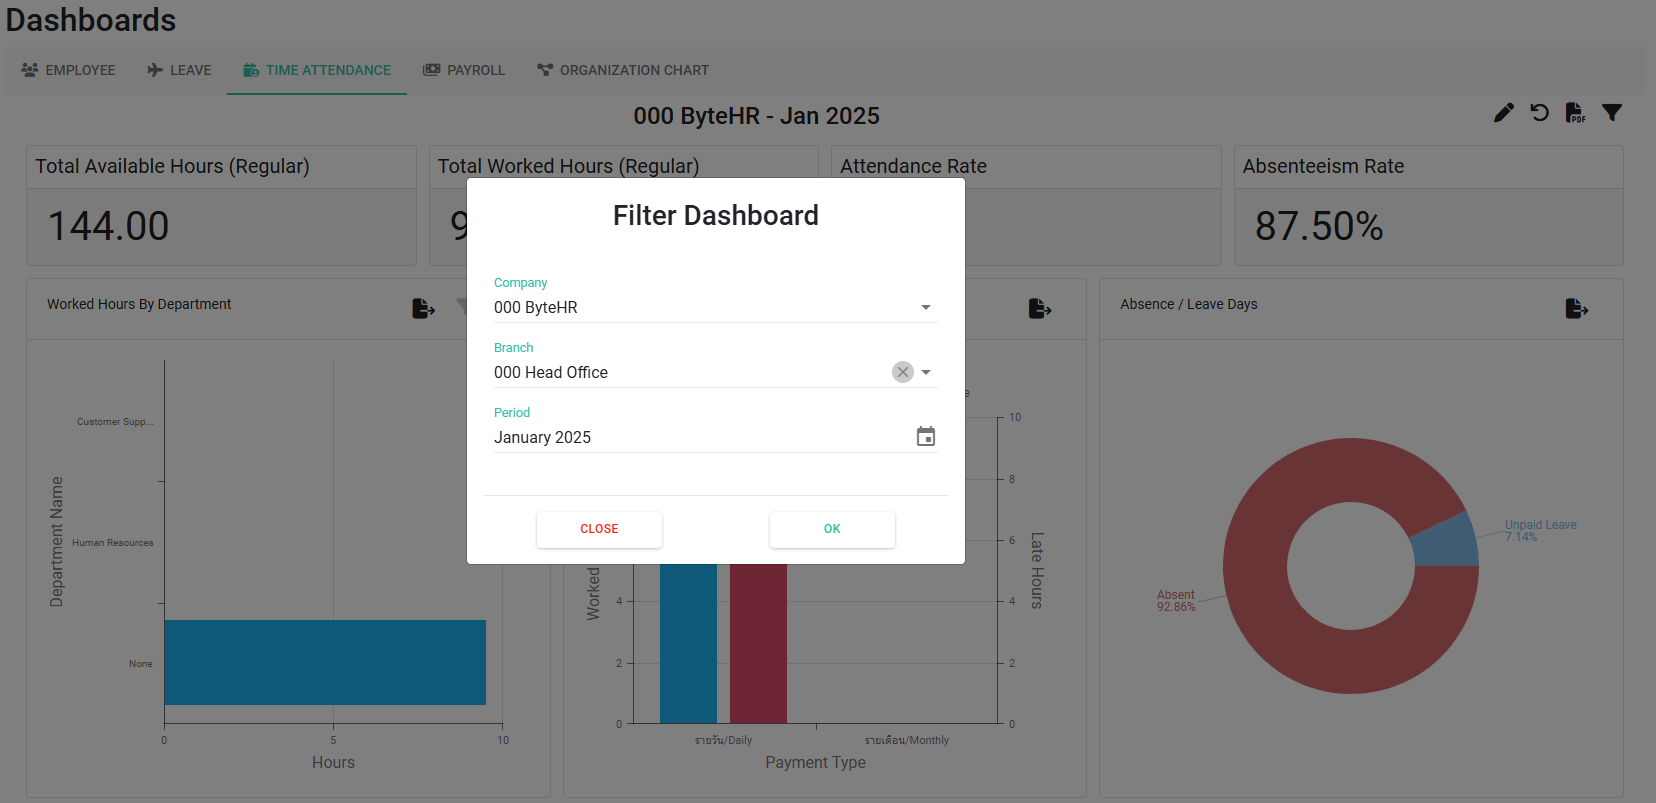This screenshot has height=803, width=1656.
Task: Click the Unpaid Leave 7.14% label
Action: point(1540,531)
